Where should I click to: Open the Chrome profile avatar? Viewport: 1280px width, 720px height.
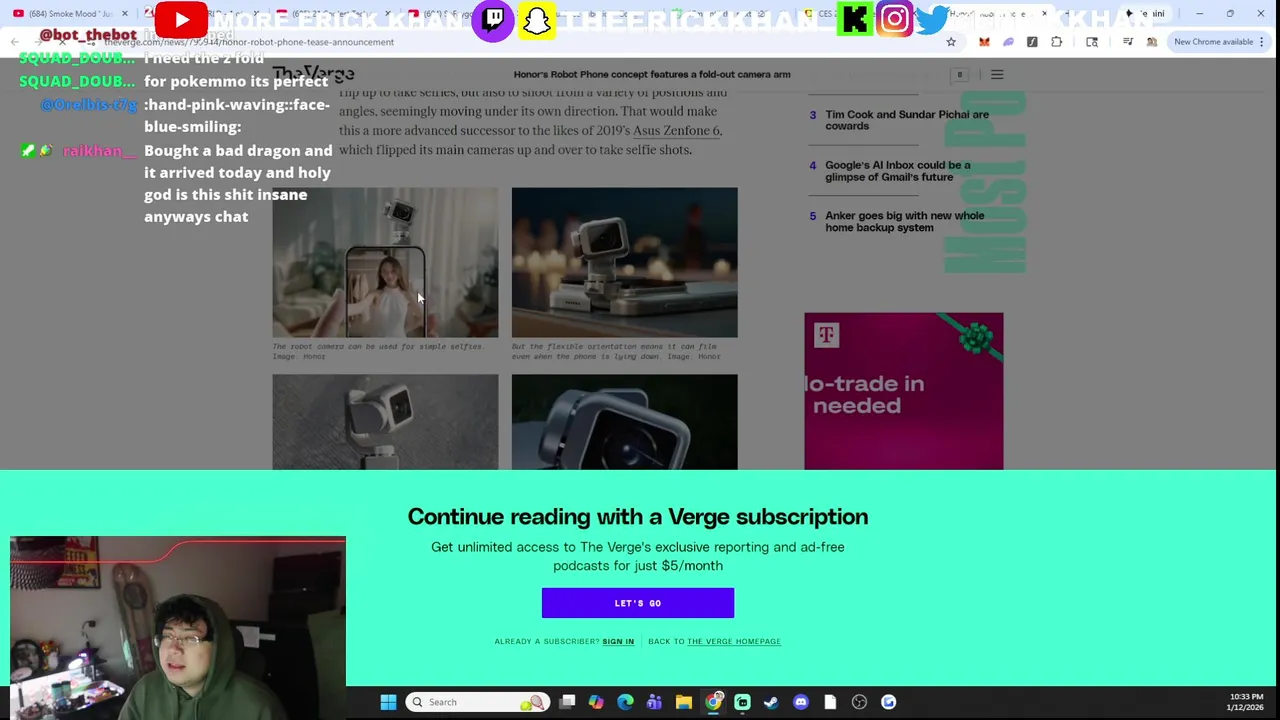pyautogui.click(x=1152, y=42)
